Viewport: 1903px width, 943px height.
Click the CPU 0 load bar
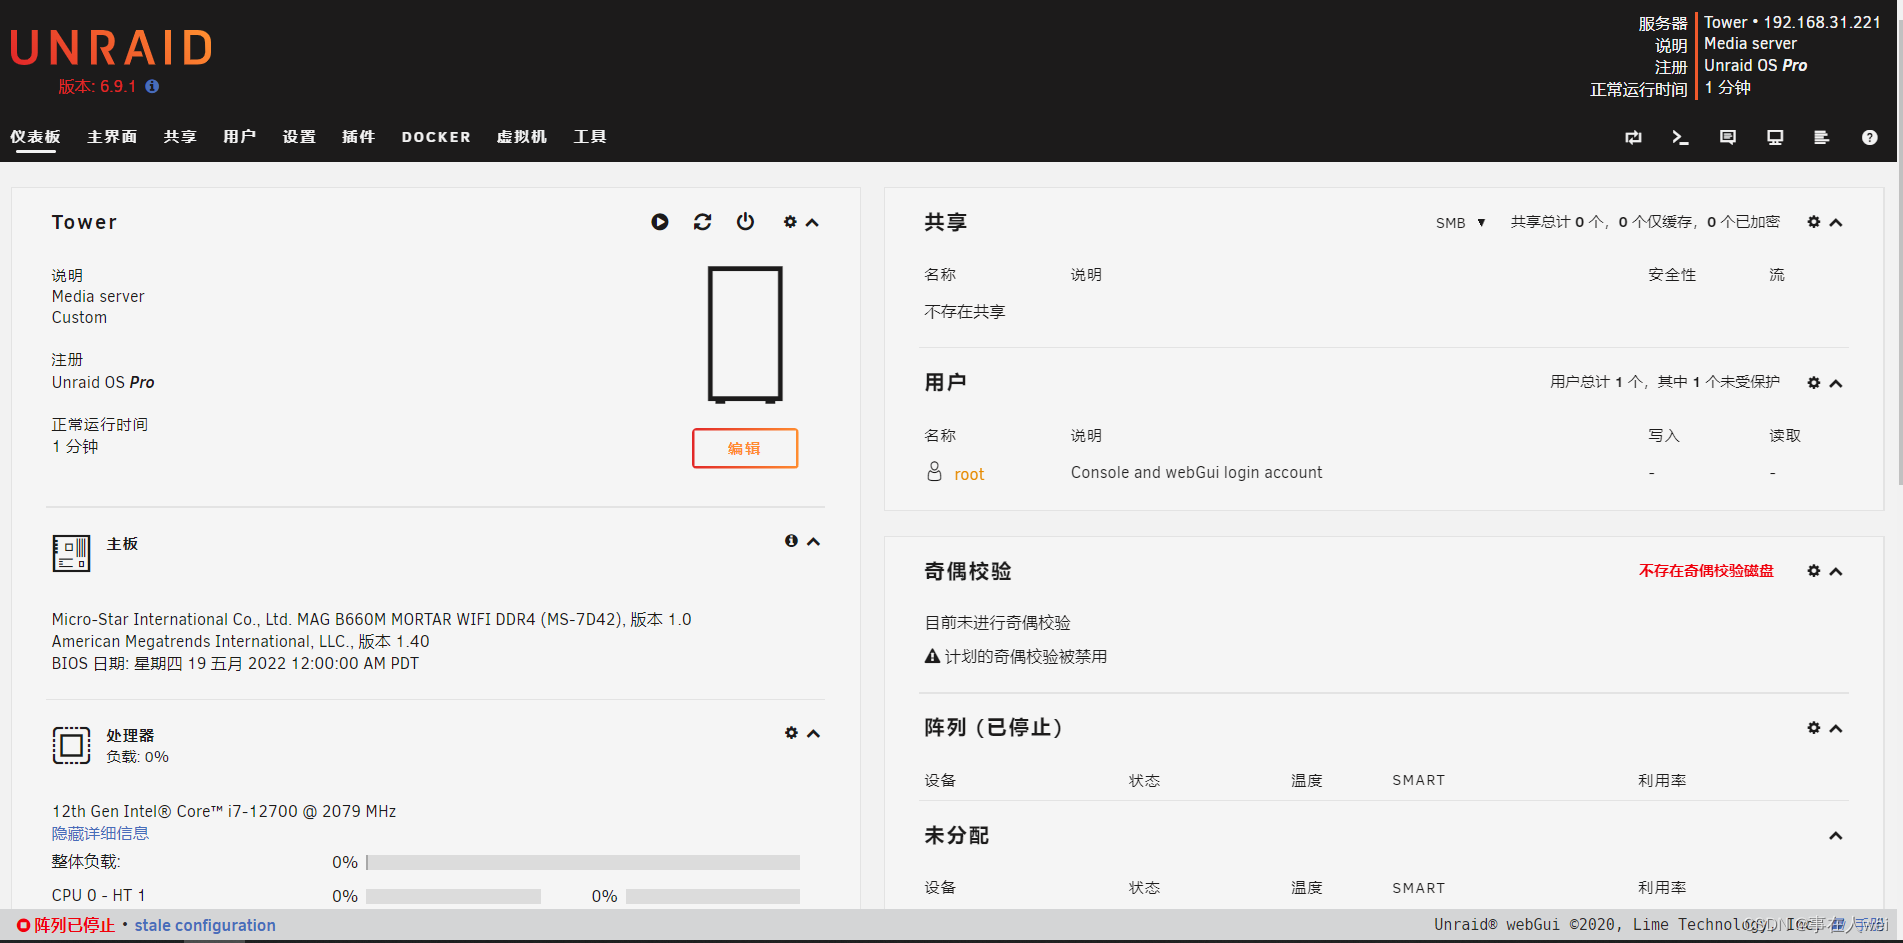click(453, 896)
